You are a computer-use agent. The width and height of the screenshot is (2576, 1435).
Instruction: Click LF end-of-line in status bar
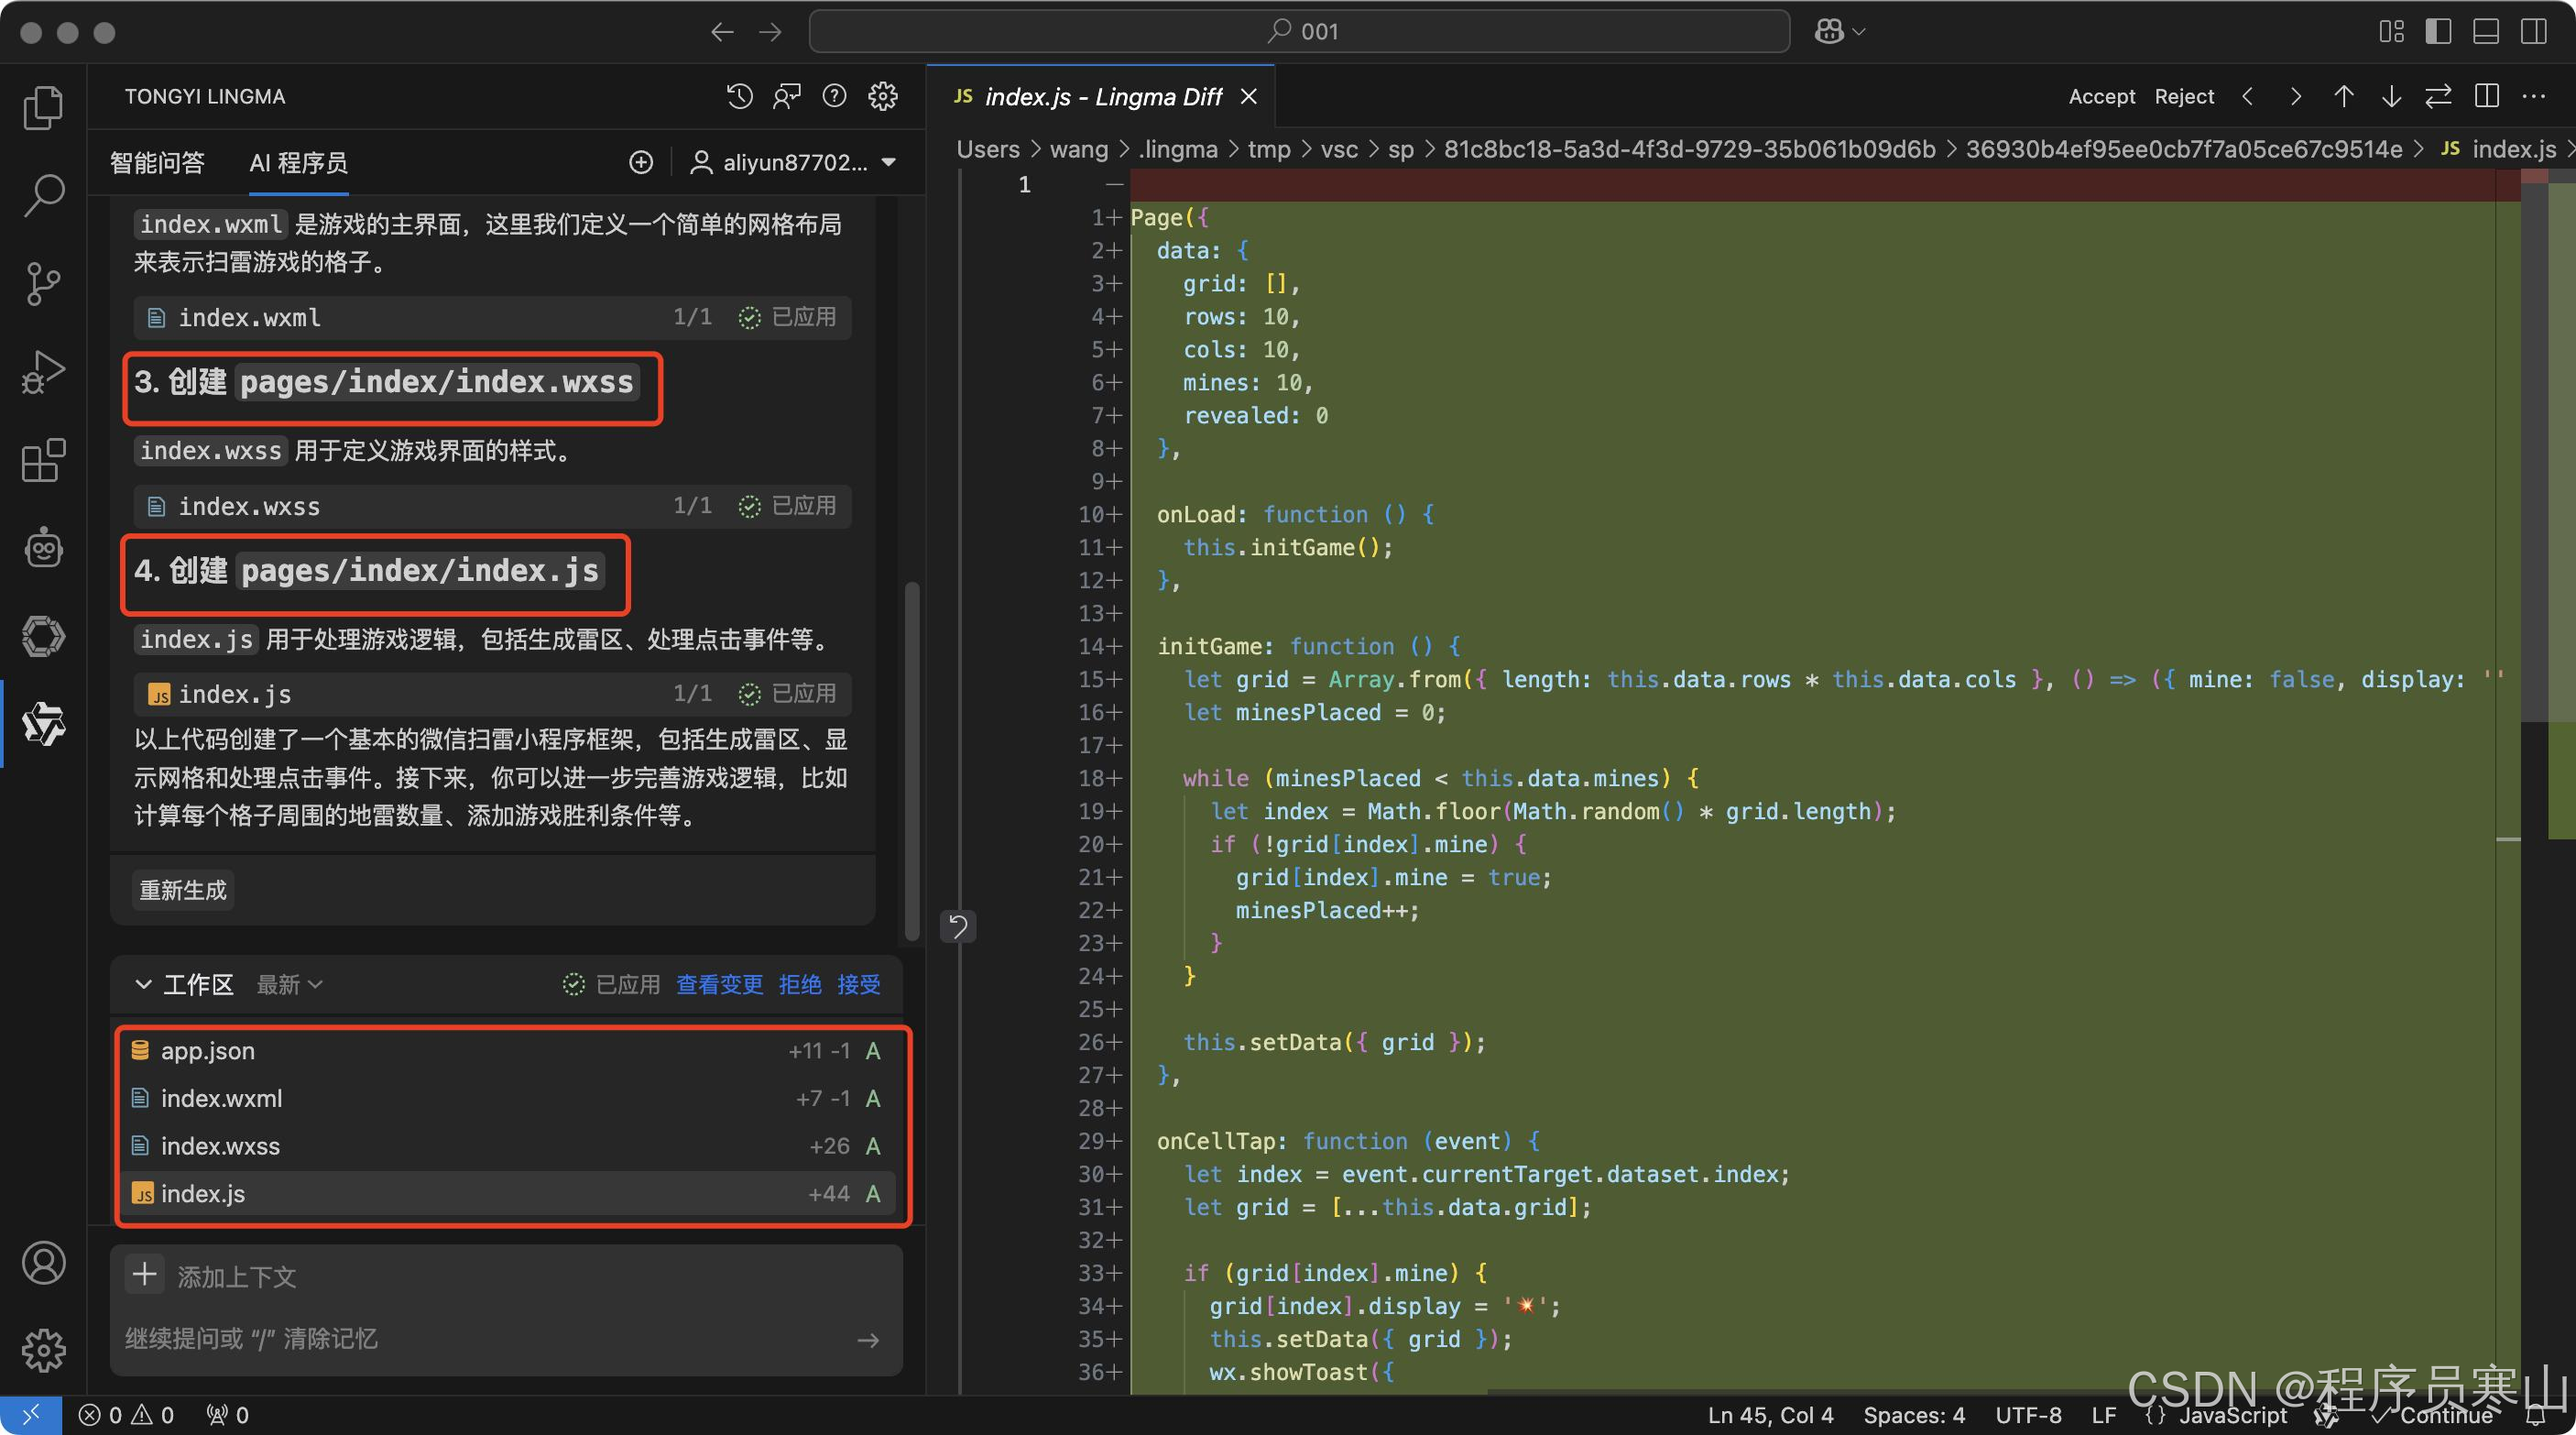2104,1415
